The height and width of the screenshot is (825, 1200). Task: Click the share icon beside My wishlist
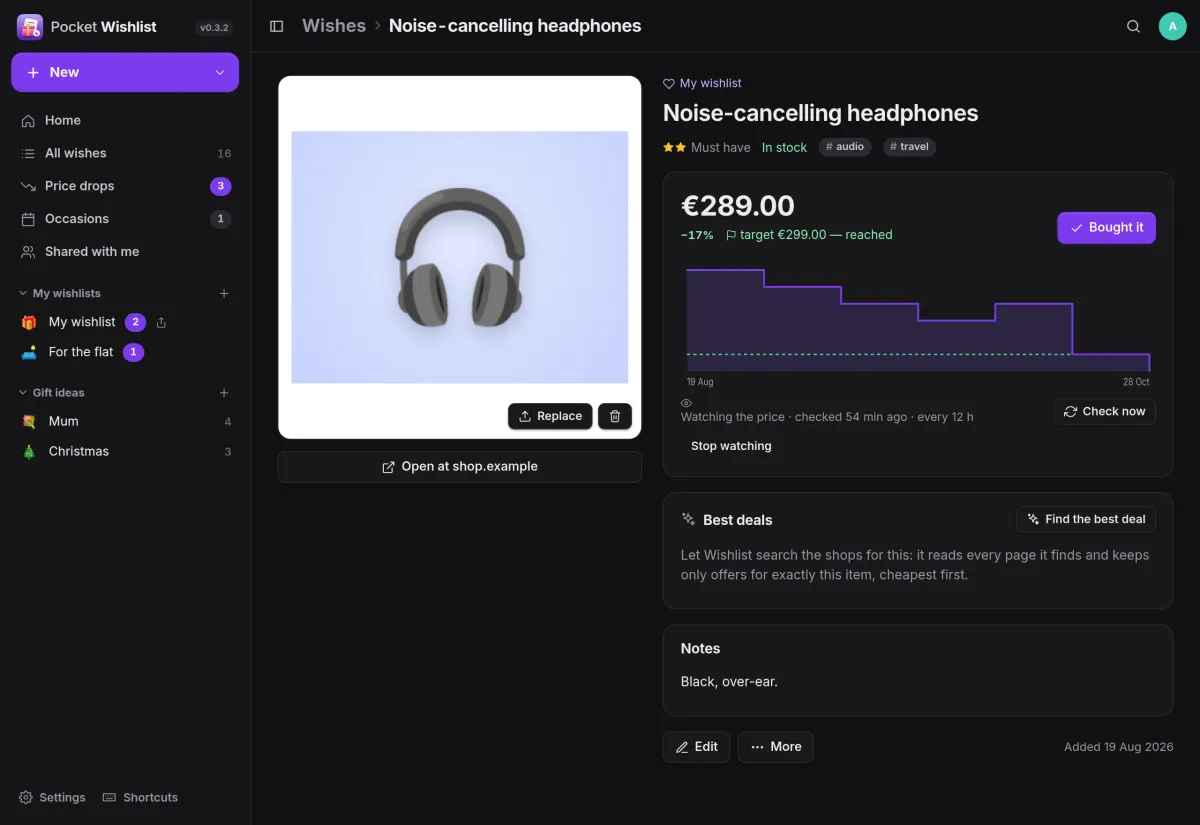pos(161,323)
